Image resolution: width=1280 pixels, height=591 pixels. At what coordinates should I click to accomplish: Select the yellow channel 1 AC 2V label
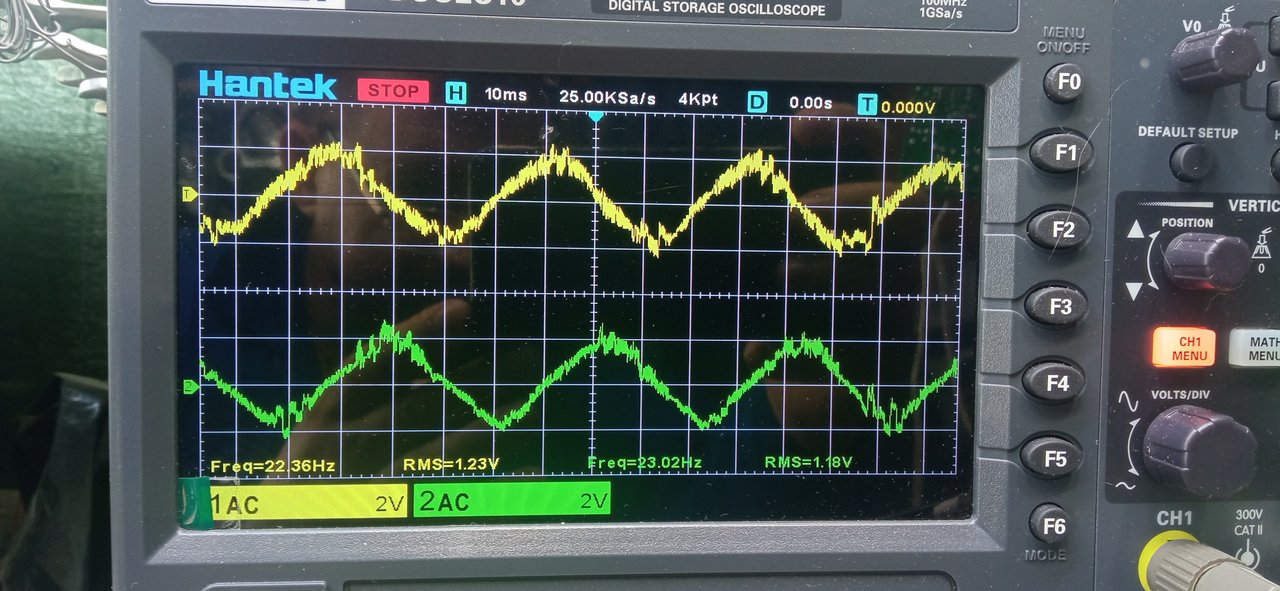click(309, 504)
